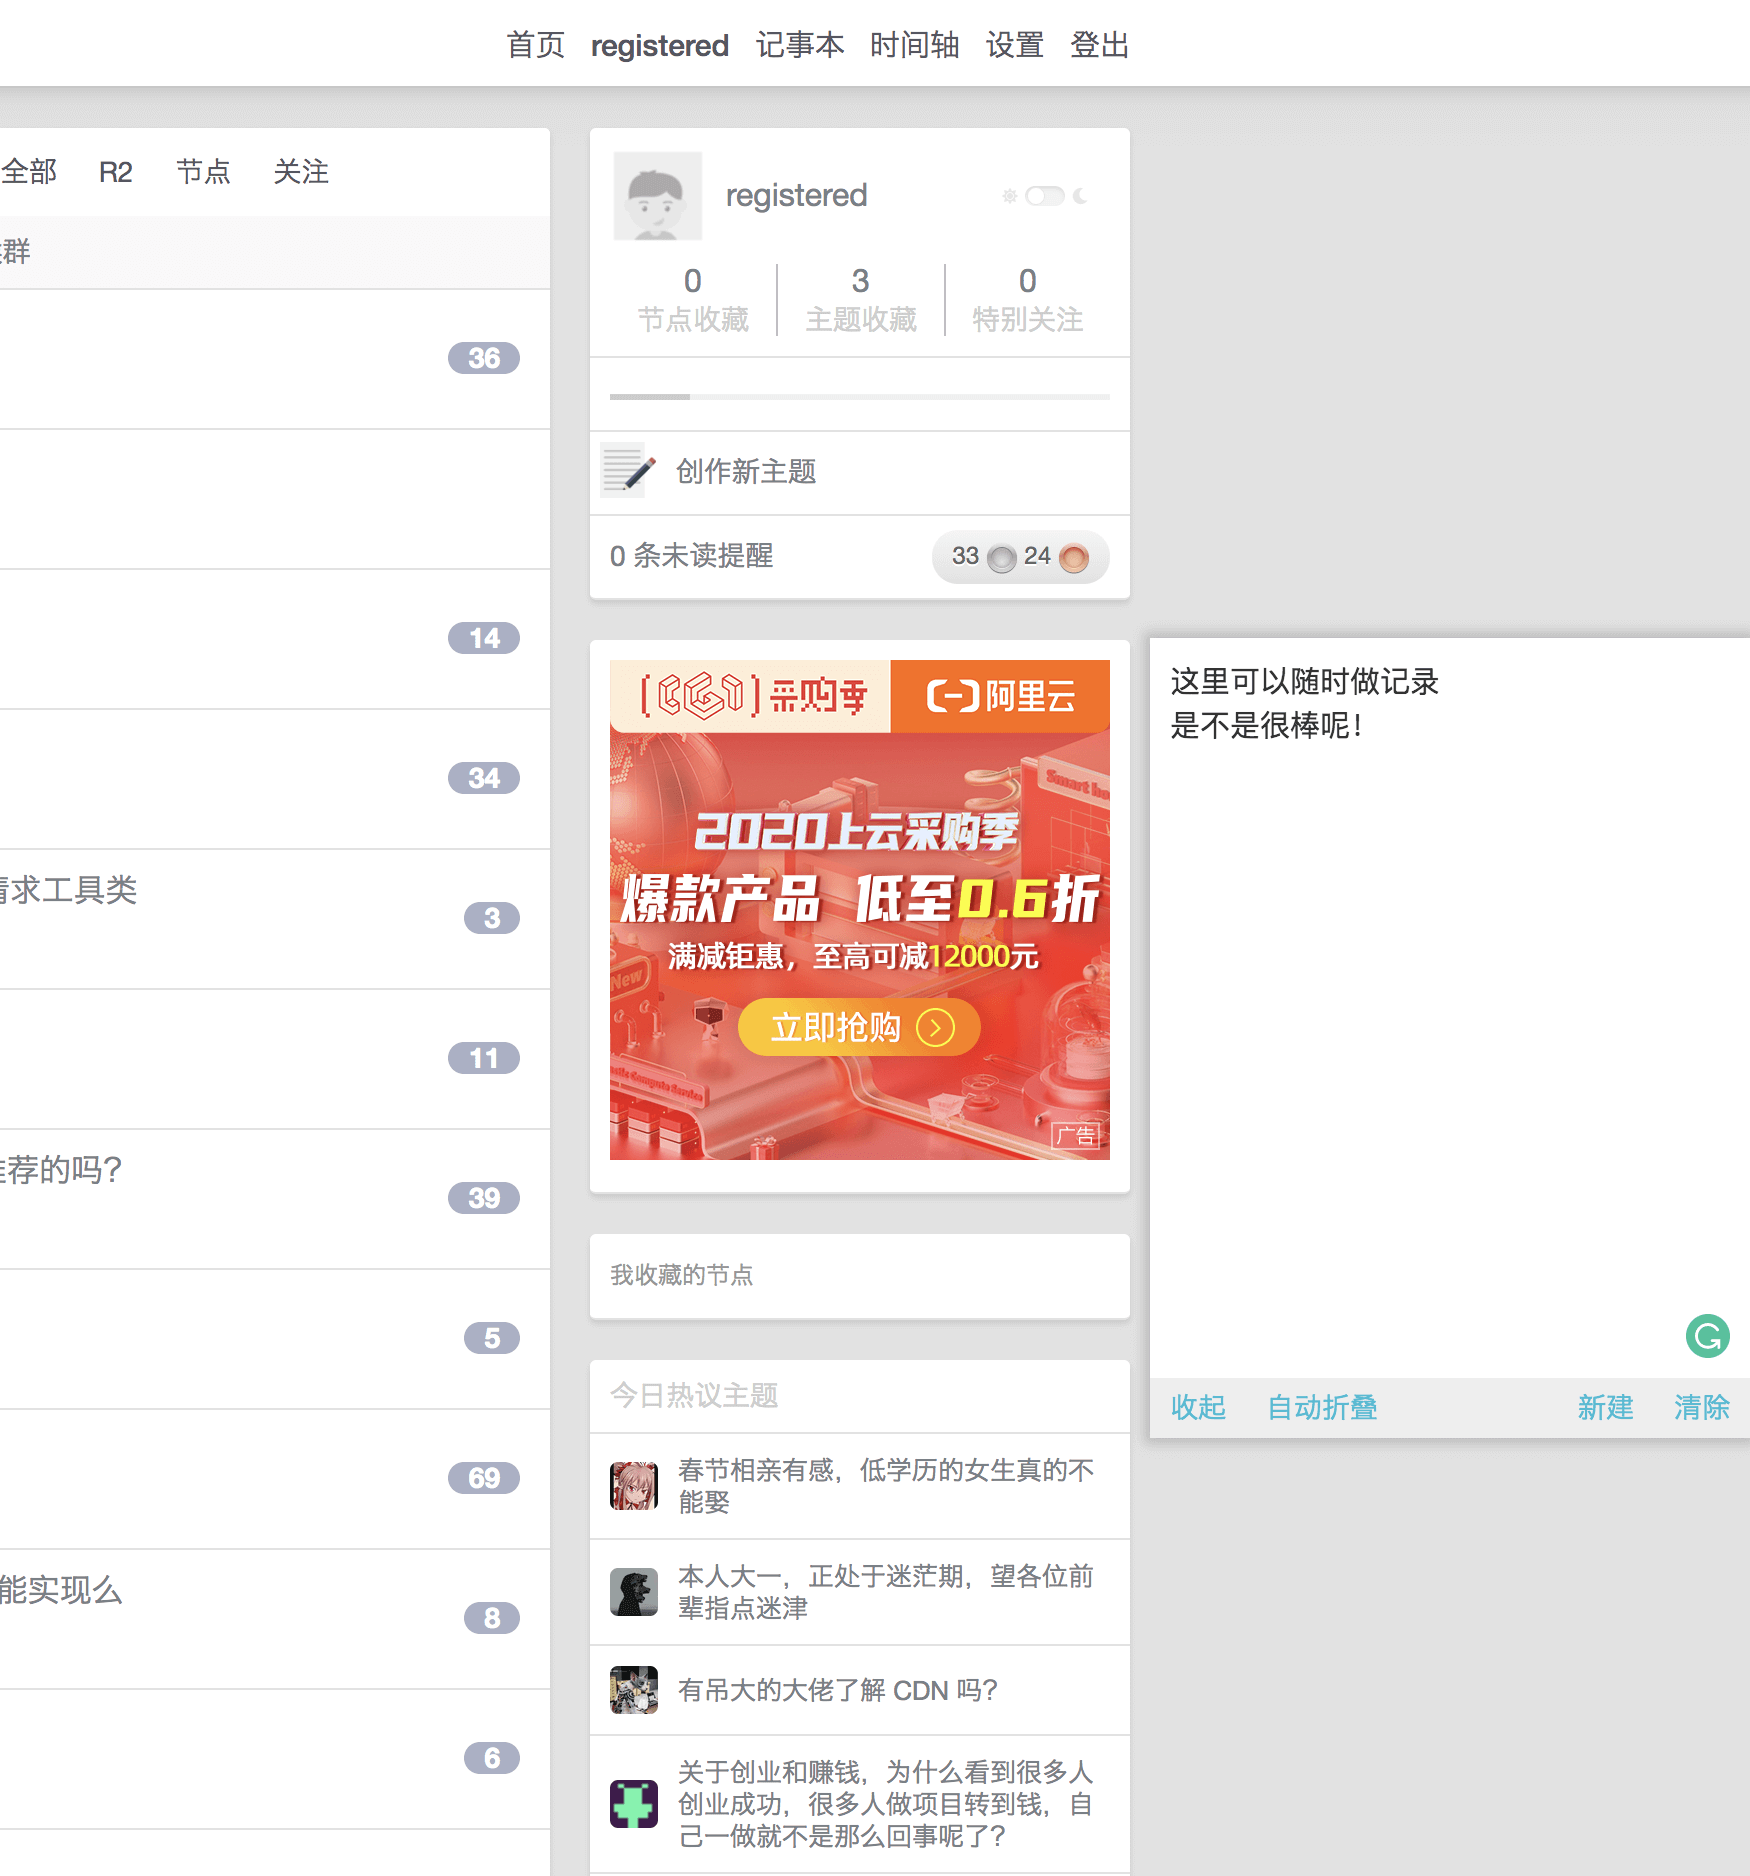
Task: Click the 3 reply count badge
Action: click(x=492, y=918)
